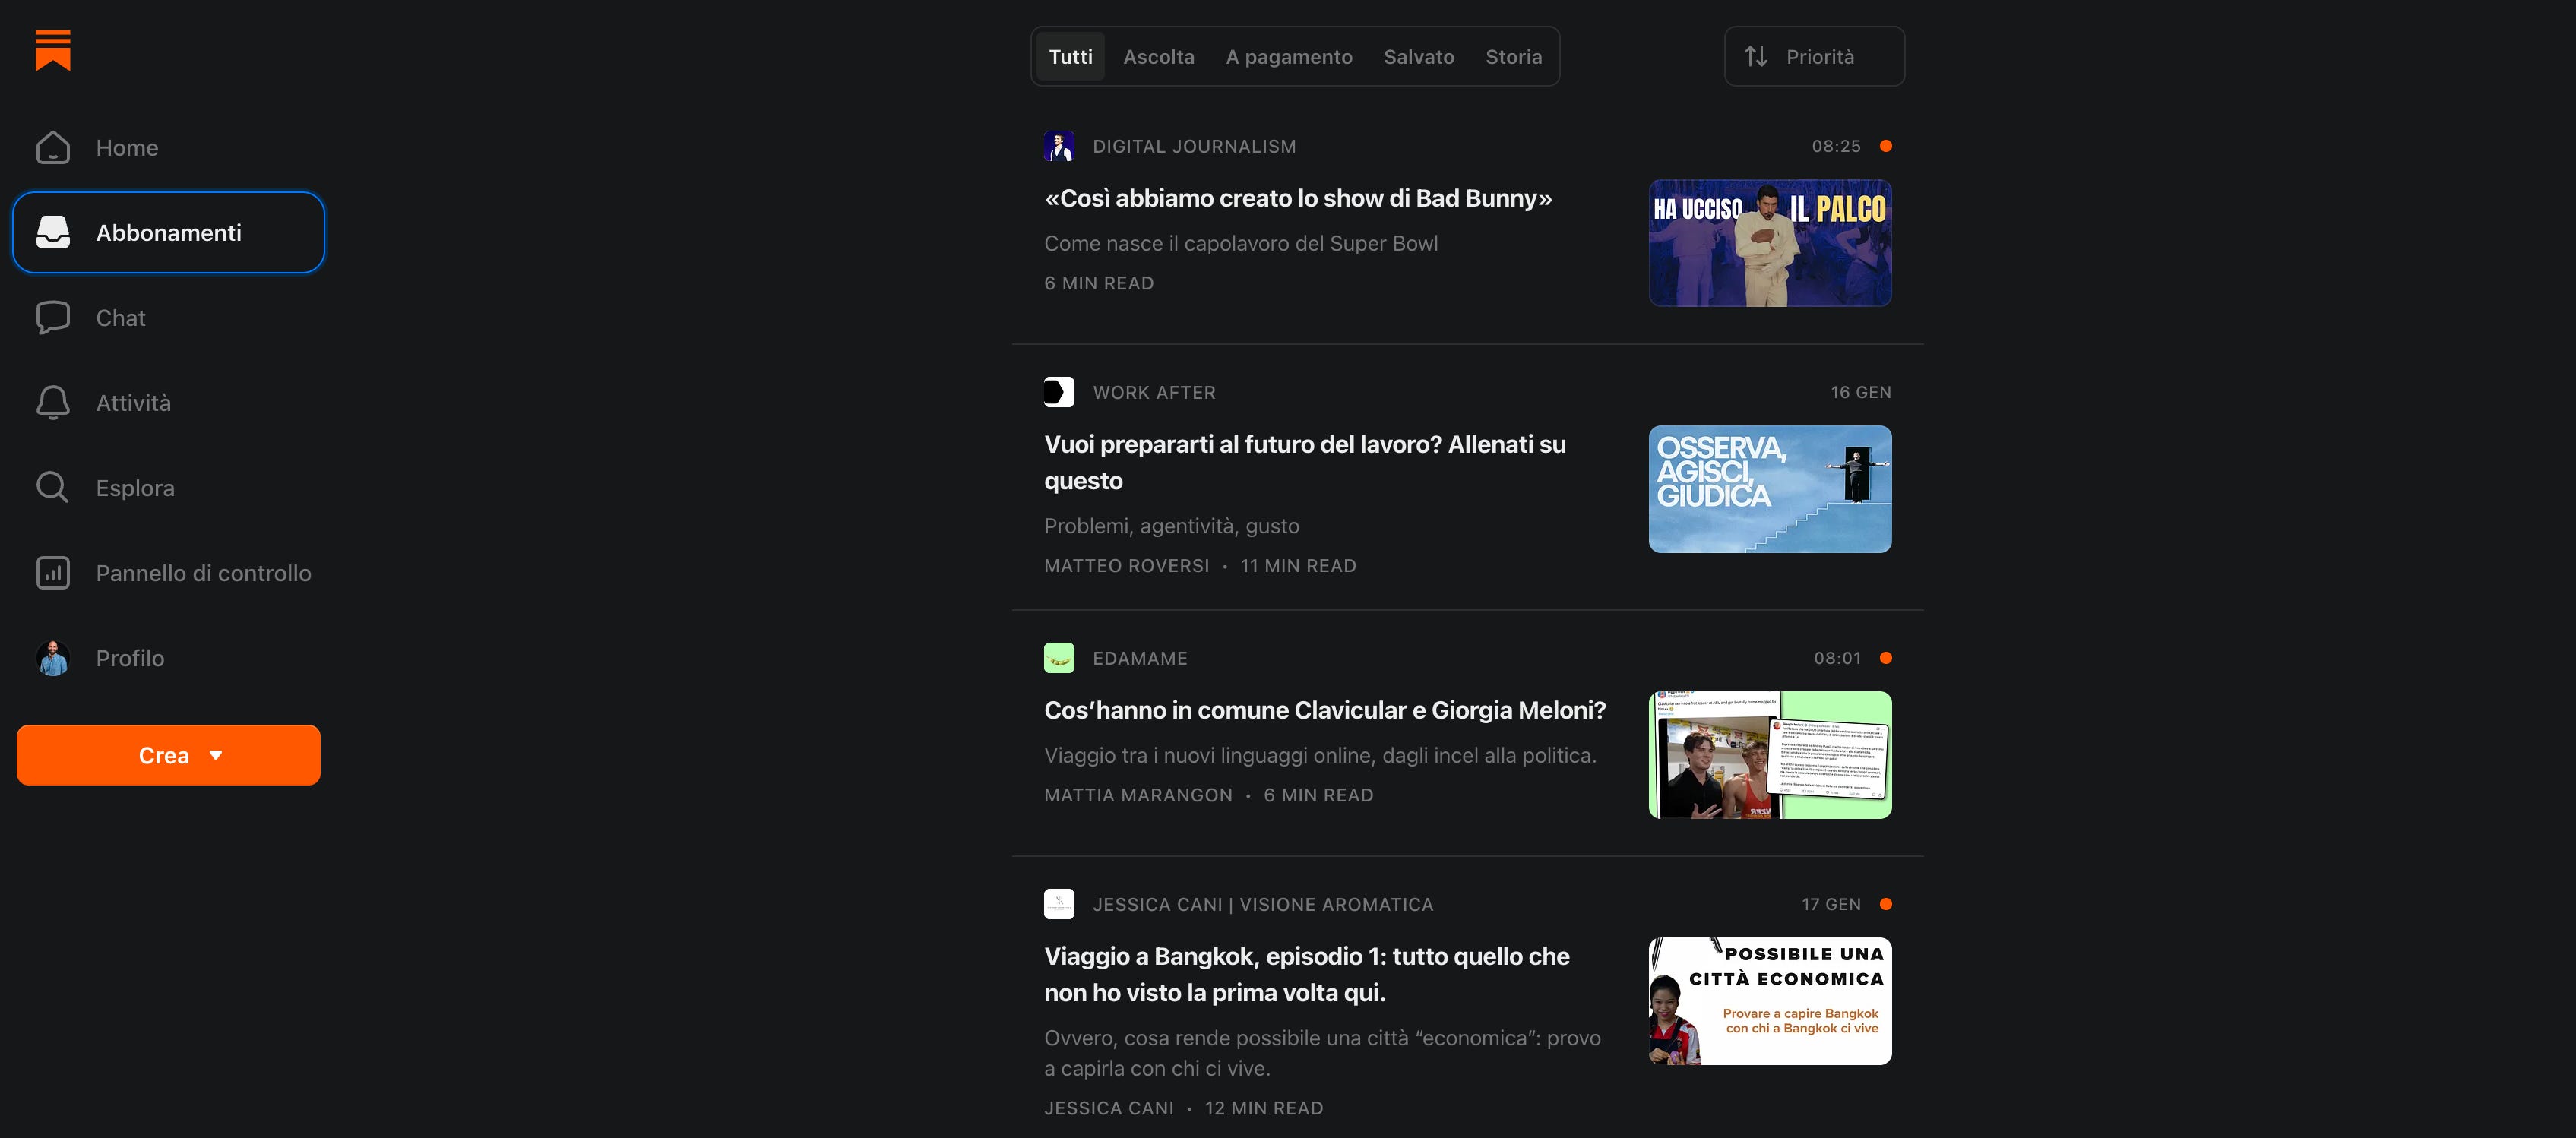Open the Salvato tab
Viewport: 2576px width, 1138px height.
pyautogui.click(x=1418, y=57)
